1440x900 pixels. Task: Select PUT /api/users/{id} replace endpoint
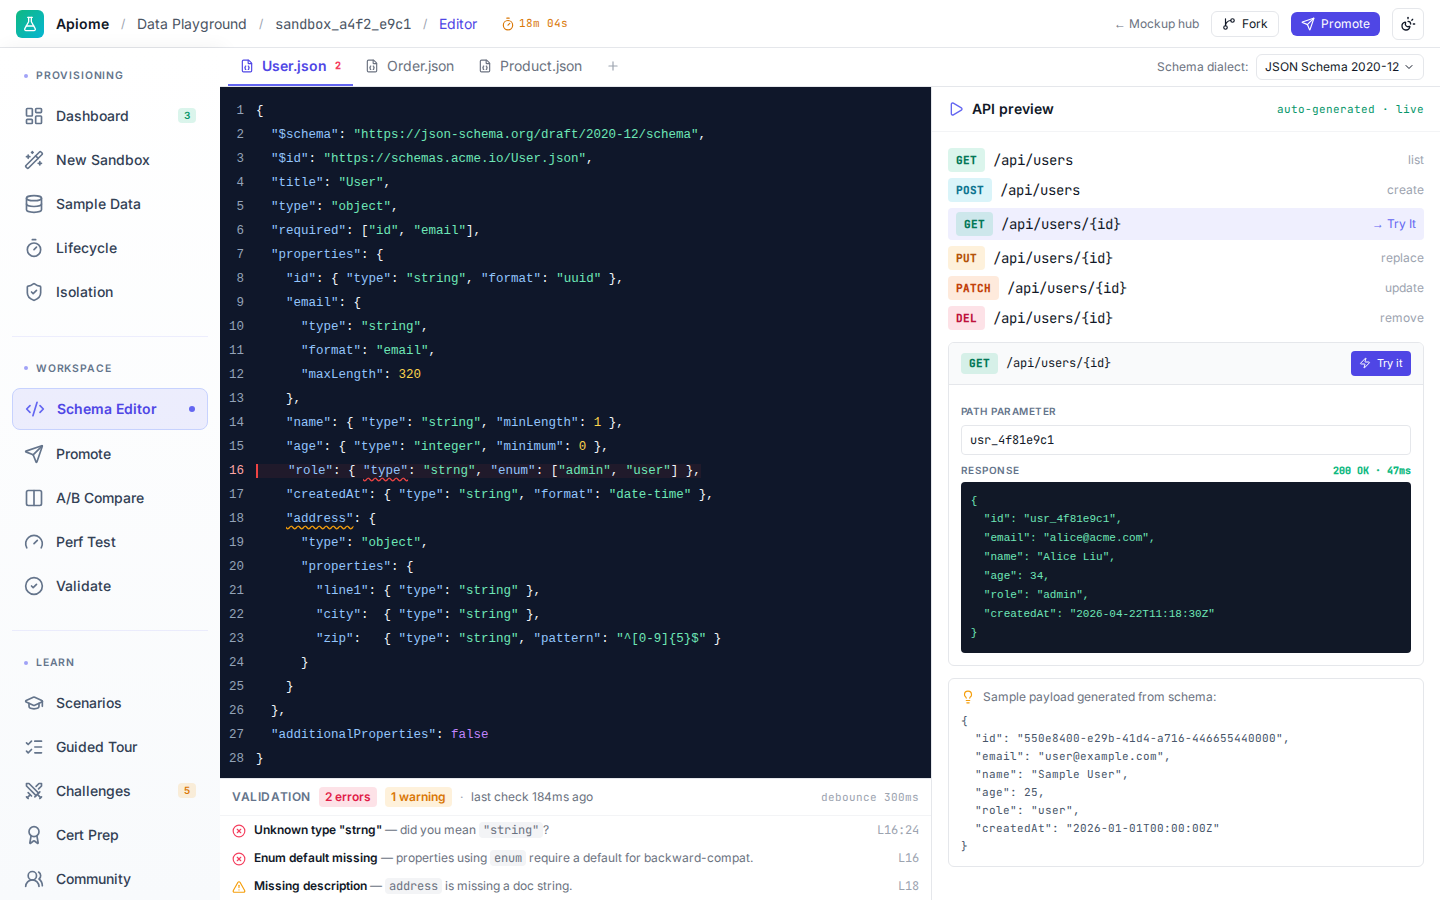[x=1186, y=258]
